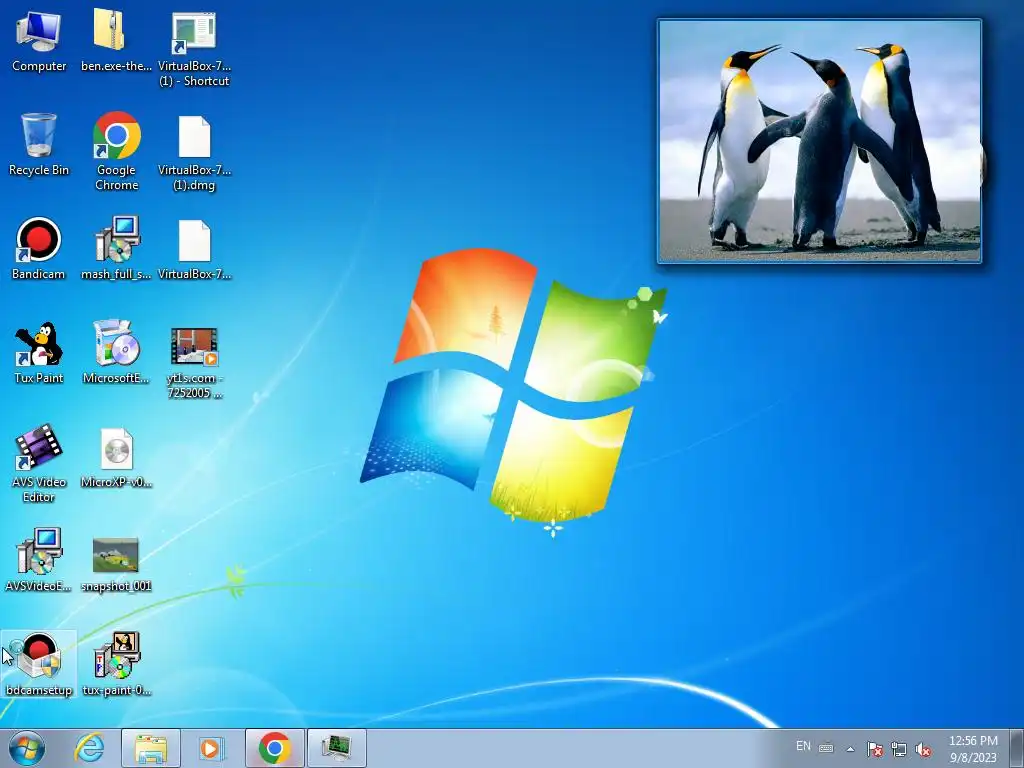1024x768 pixels.
Task: Select the mash_full_s installer icon
Action: 116,248
